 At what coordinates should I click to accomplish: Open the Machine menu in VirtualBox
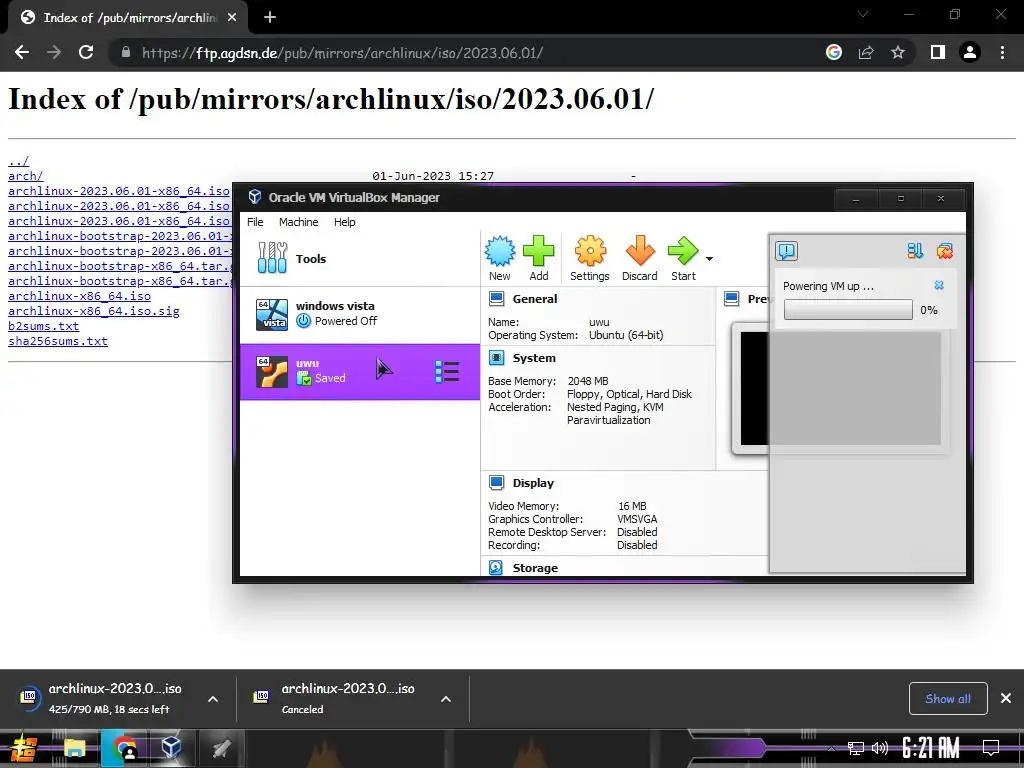pos(298,222)
